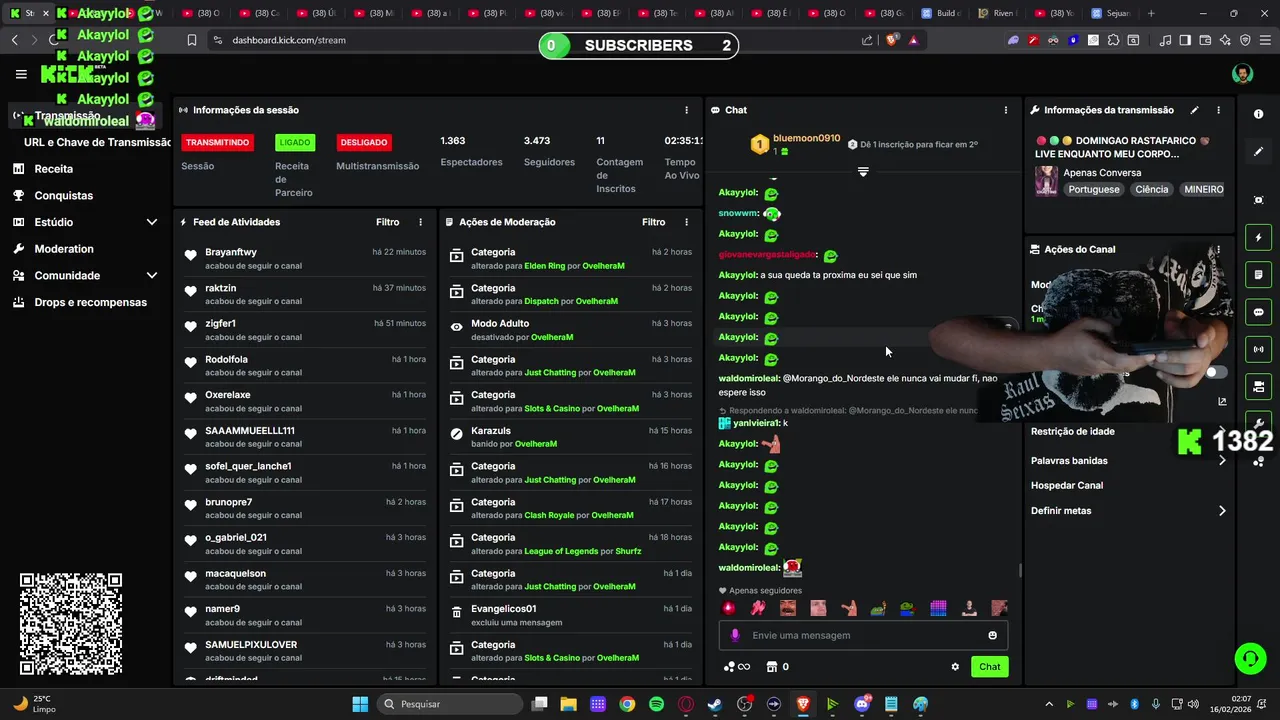The width and height of the screenshot is (1280, 720).
Task: Open the green support headset button
Action: tap(1250, 658)
